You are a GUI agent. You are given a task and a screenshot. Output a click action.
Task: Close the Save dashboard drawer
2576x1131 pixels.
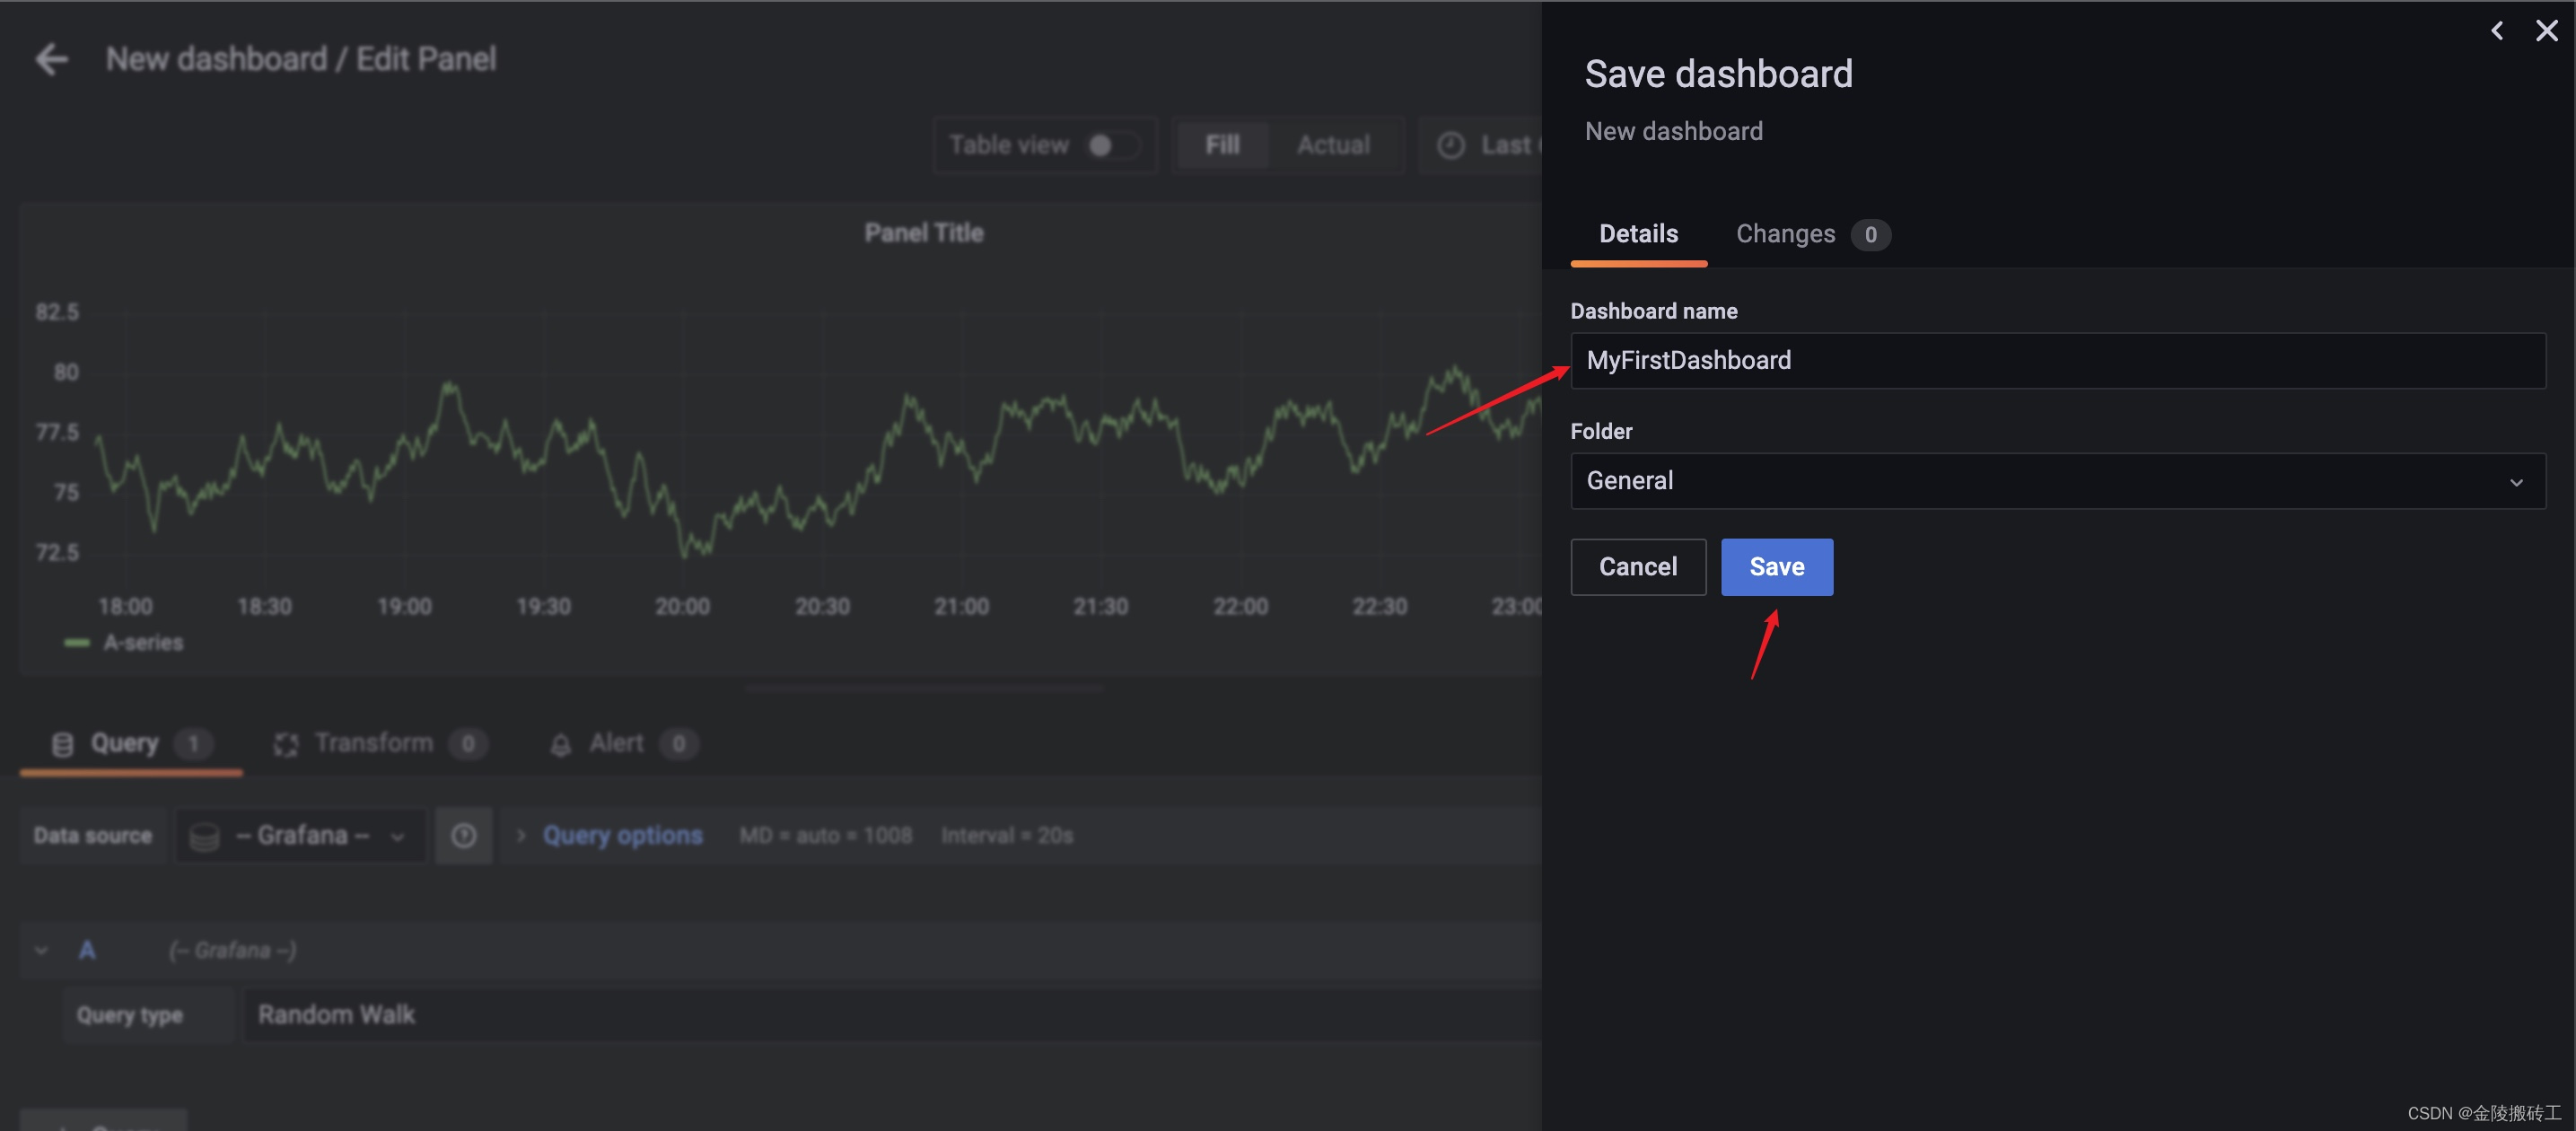pos(2546,31)
